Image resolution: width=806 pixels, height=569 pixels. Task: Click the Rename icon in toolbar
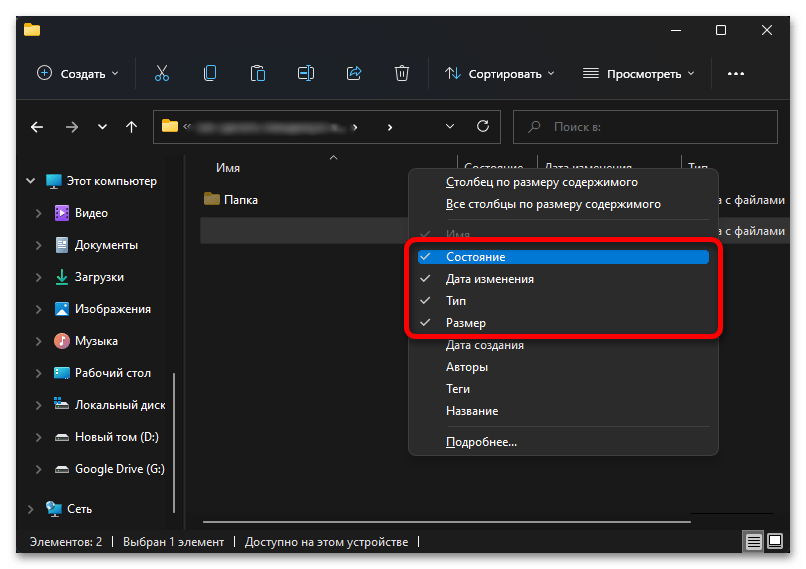(306, 73)
